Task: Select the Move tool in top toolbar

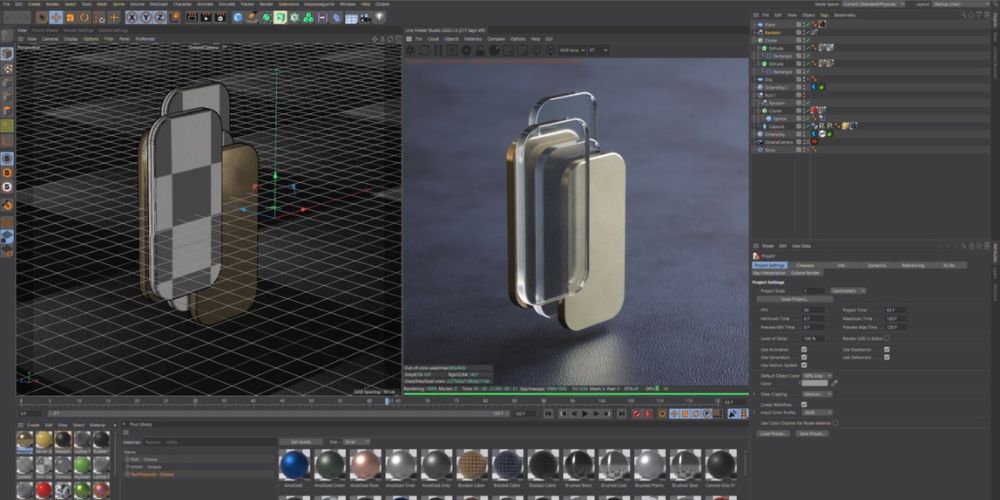Action: [x=56, y=17]
